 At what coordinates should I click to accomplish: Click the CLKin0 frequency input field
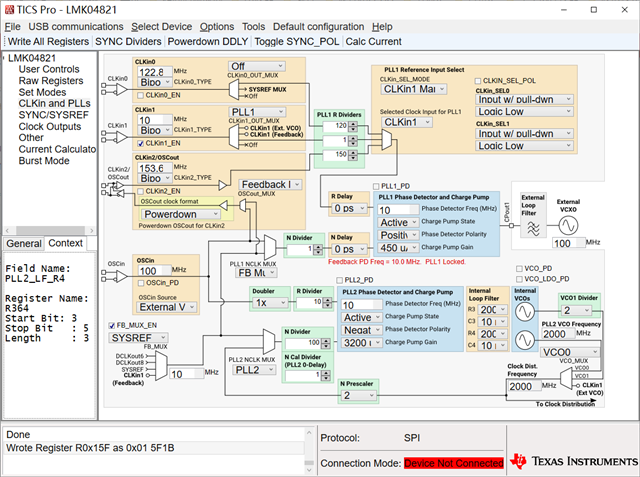tap(155, 72)
